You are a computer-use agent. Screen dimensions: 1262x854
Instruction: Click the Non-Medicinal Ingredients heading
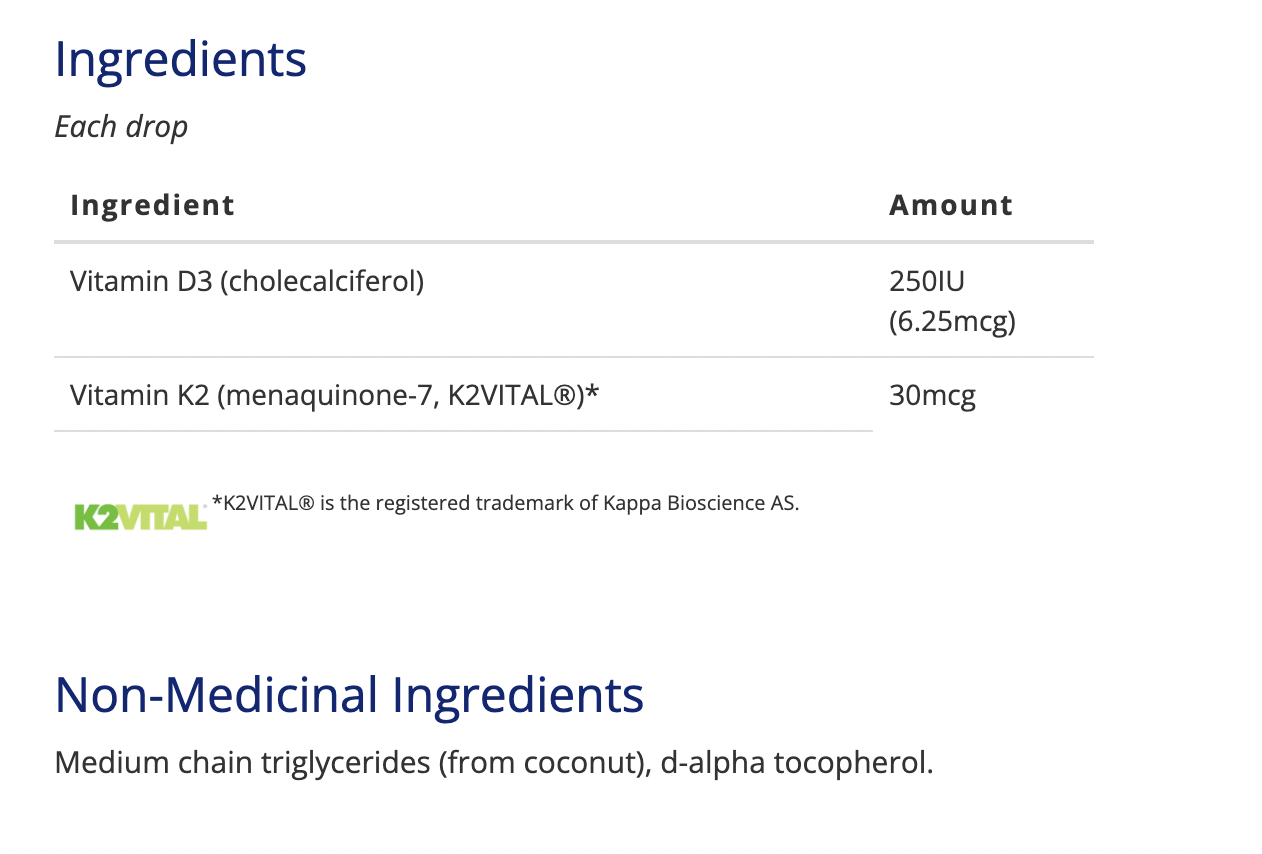click(349, 694)
